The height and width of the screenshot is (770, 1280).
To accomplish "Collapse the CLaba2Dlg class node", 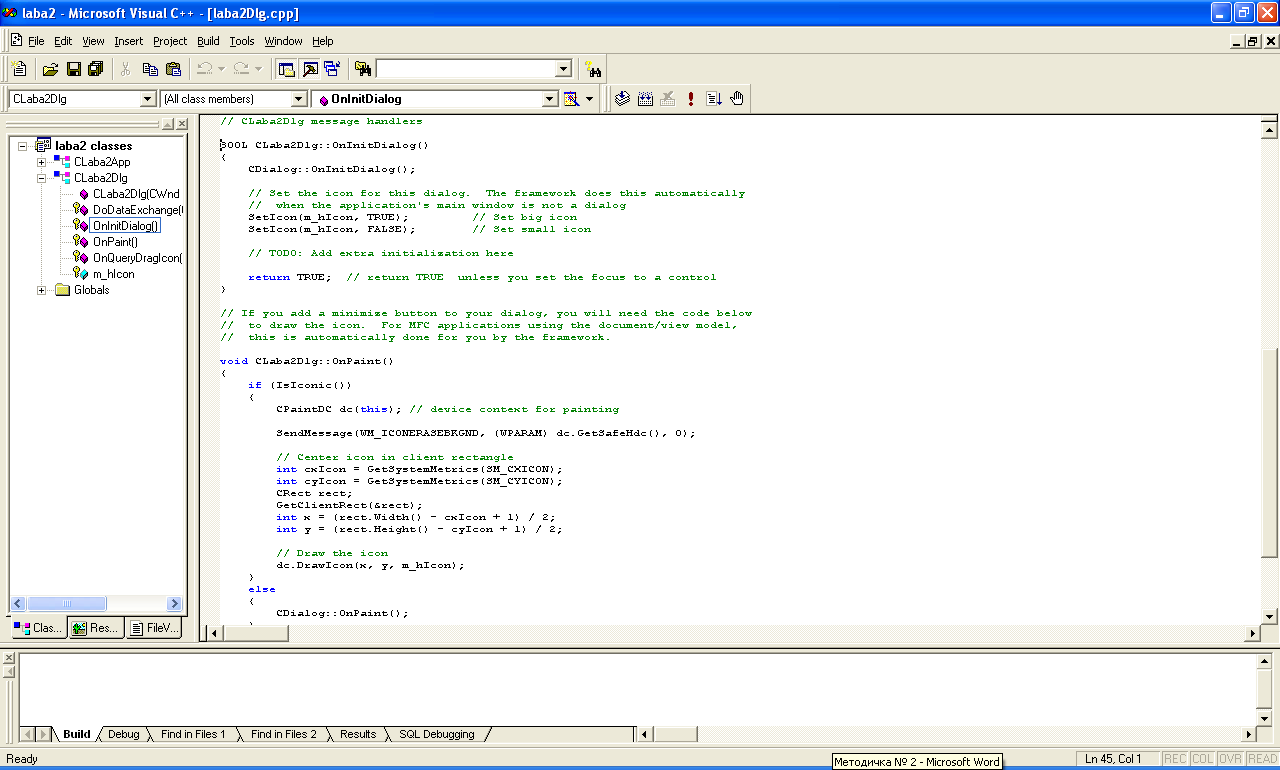I will click(x=41, y=178).
